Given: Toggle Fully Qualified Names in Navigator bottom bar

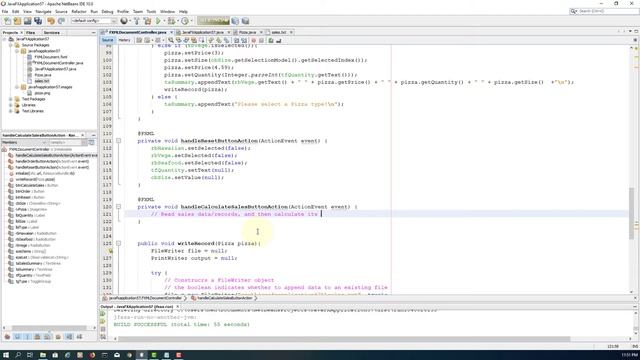Looking at the screenshot, I should tap(58, 337).
